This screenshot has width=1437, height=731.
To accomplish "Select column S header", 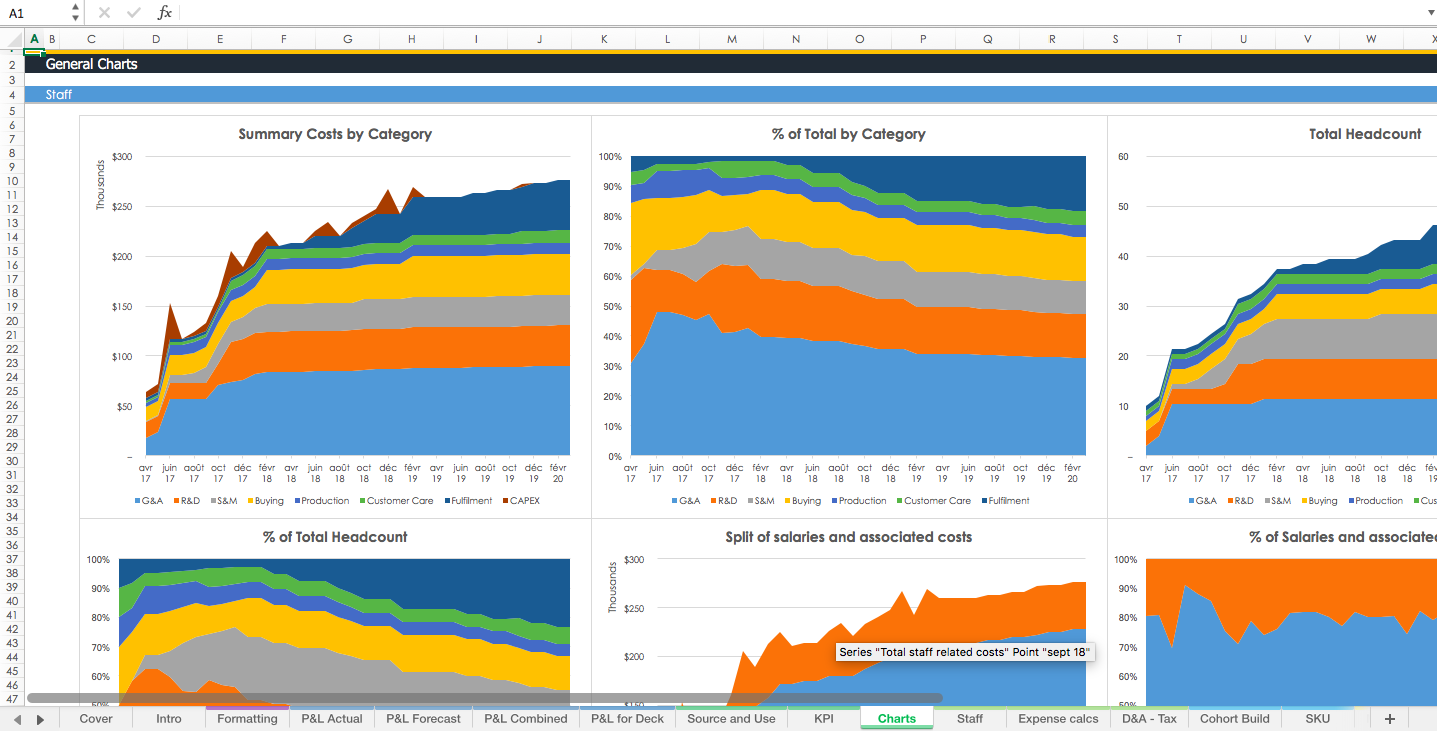I will pos(1116,39).
